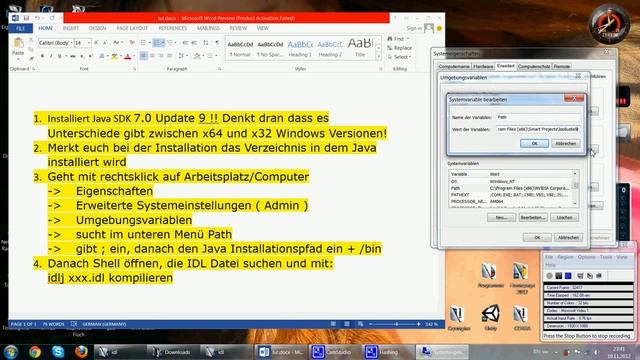This screenshot has height=360, width=640.
Task: Align text left in the Paragraph group
Action: [144, 56]
